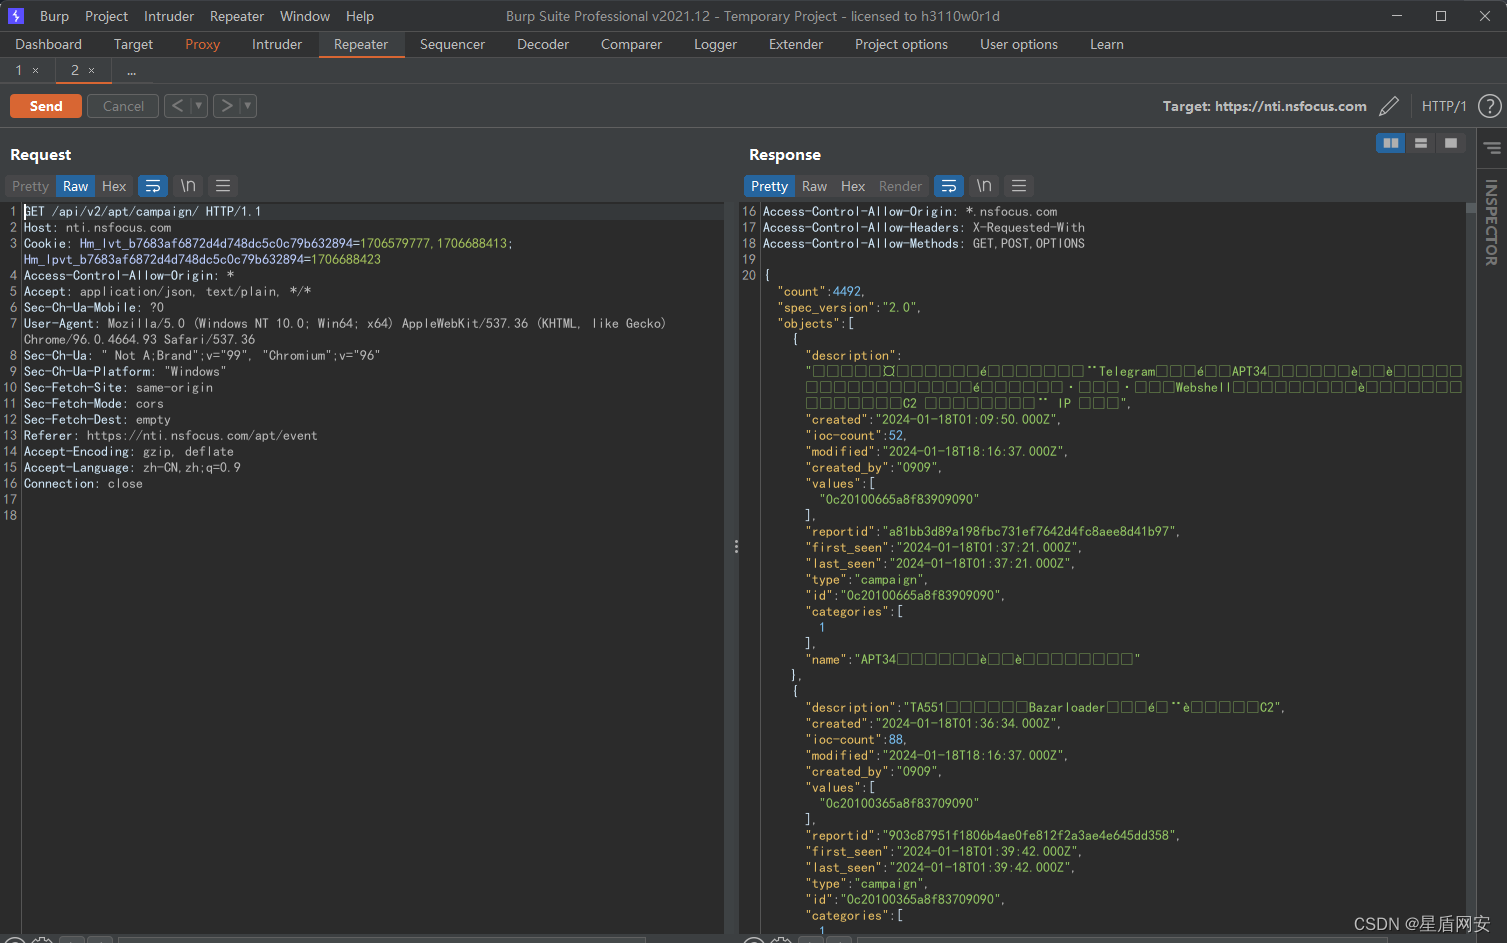1507x943 pixels.
Task: Open back history dropdown arrow
Action: tap(198, 106)
